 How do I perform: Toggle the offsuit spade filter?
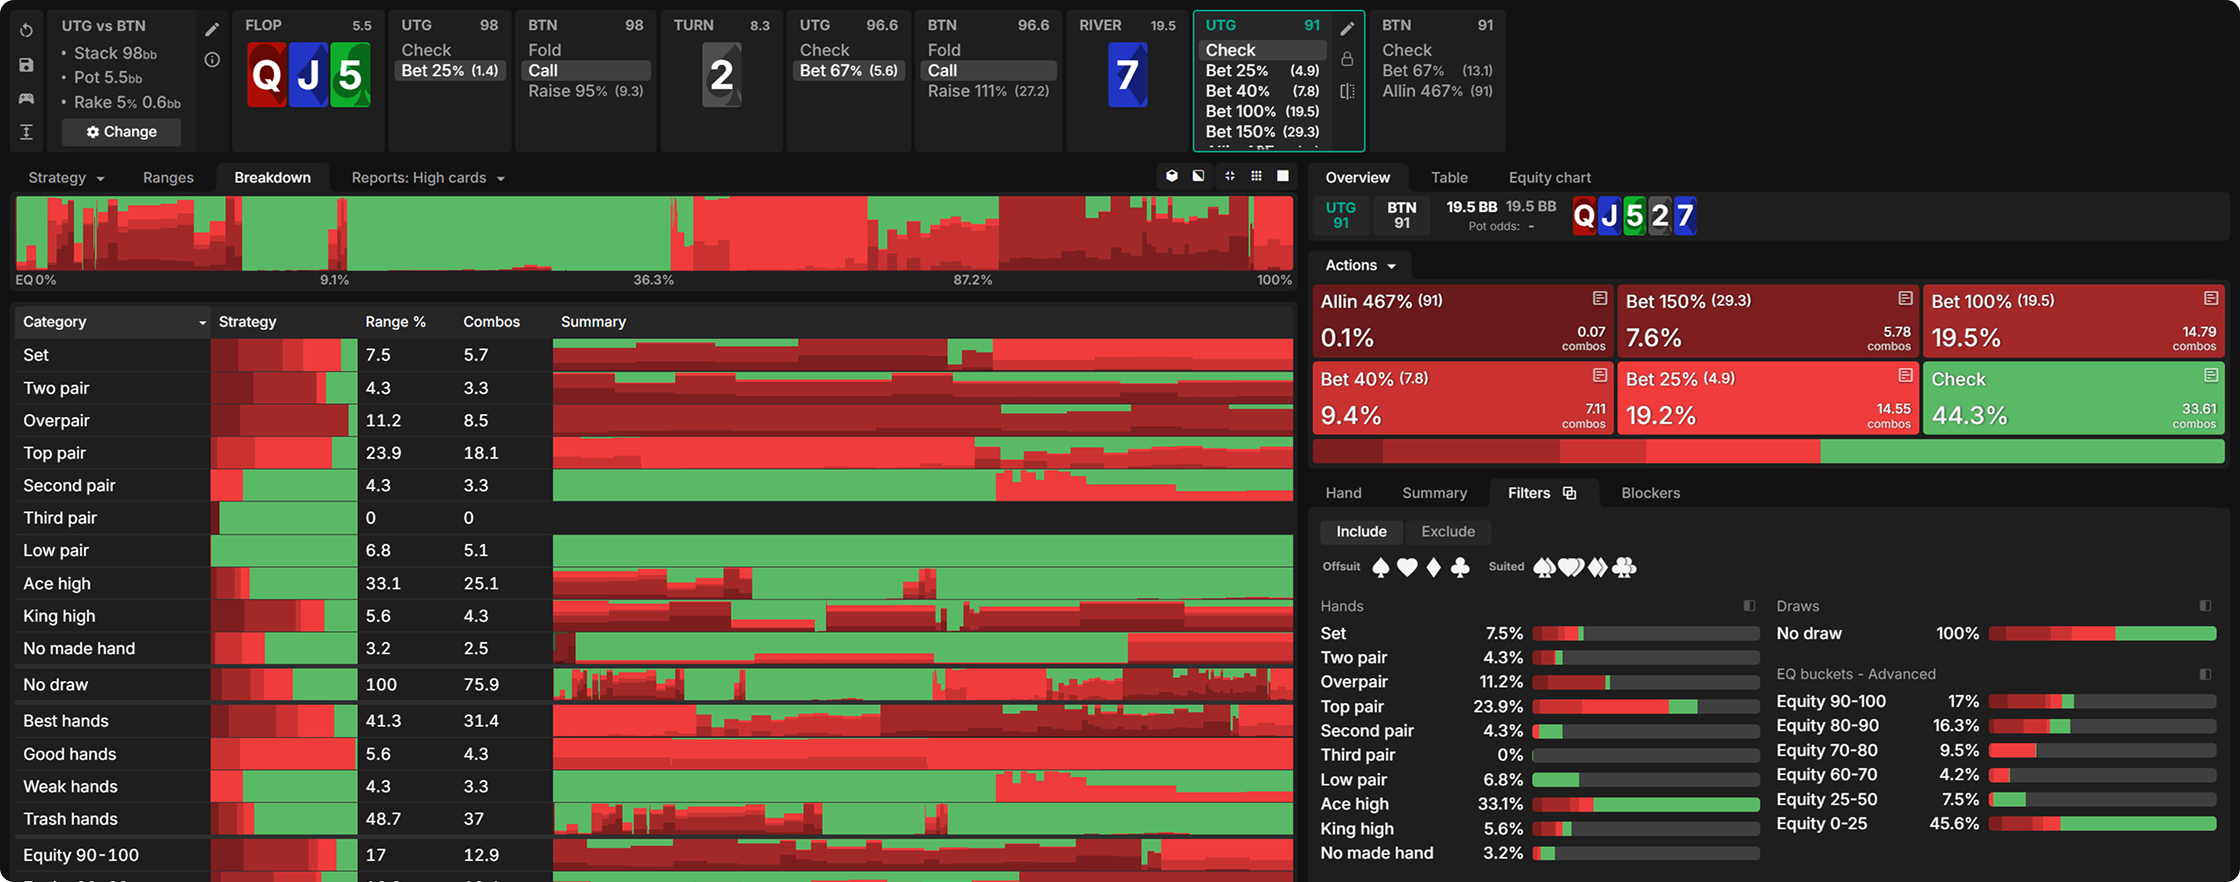point(1381,568)
